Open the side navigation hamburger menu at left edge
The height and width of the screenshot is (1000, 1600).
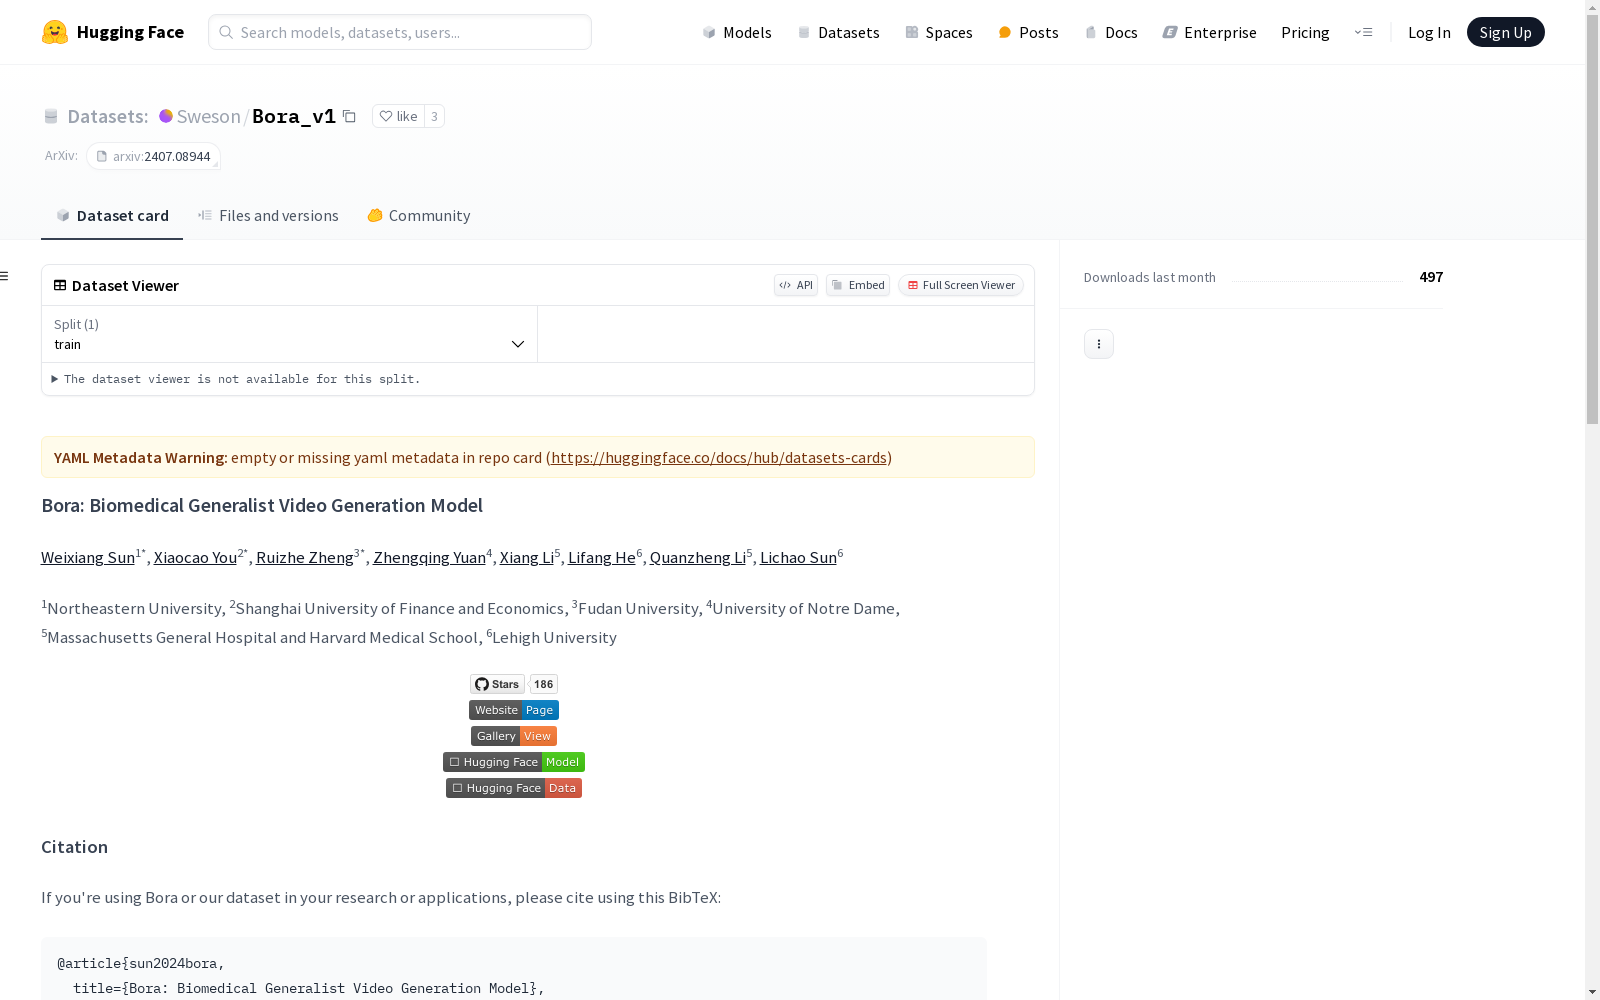(5, 276)
